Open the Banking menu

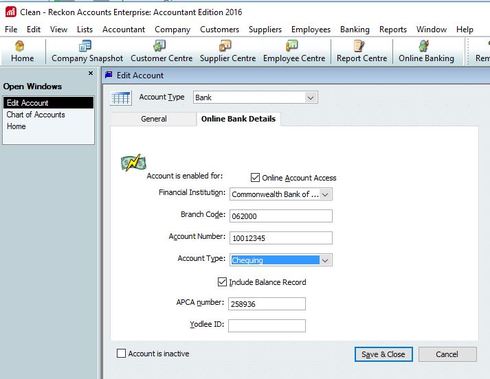pos(355,29)
